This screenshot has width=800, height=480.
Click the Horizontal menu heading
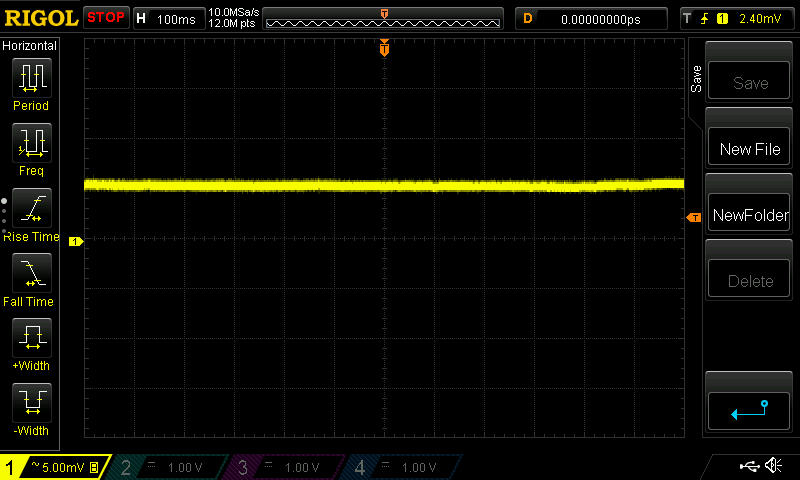click(29, 46)
